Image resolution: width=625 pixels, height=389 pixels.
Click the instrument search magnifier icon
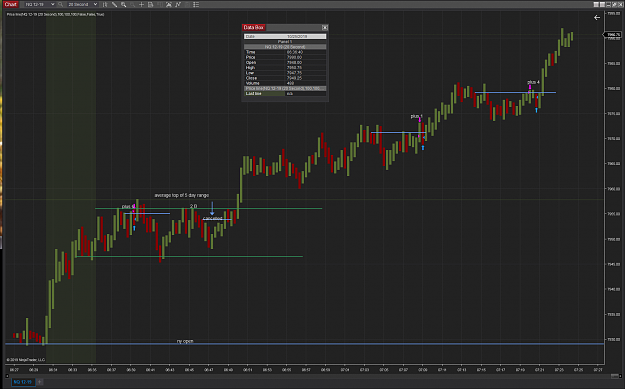coord(61,4)
